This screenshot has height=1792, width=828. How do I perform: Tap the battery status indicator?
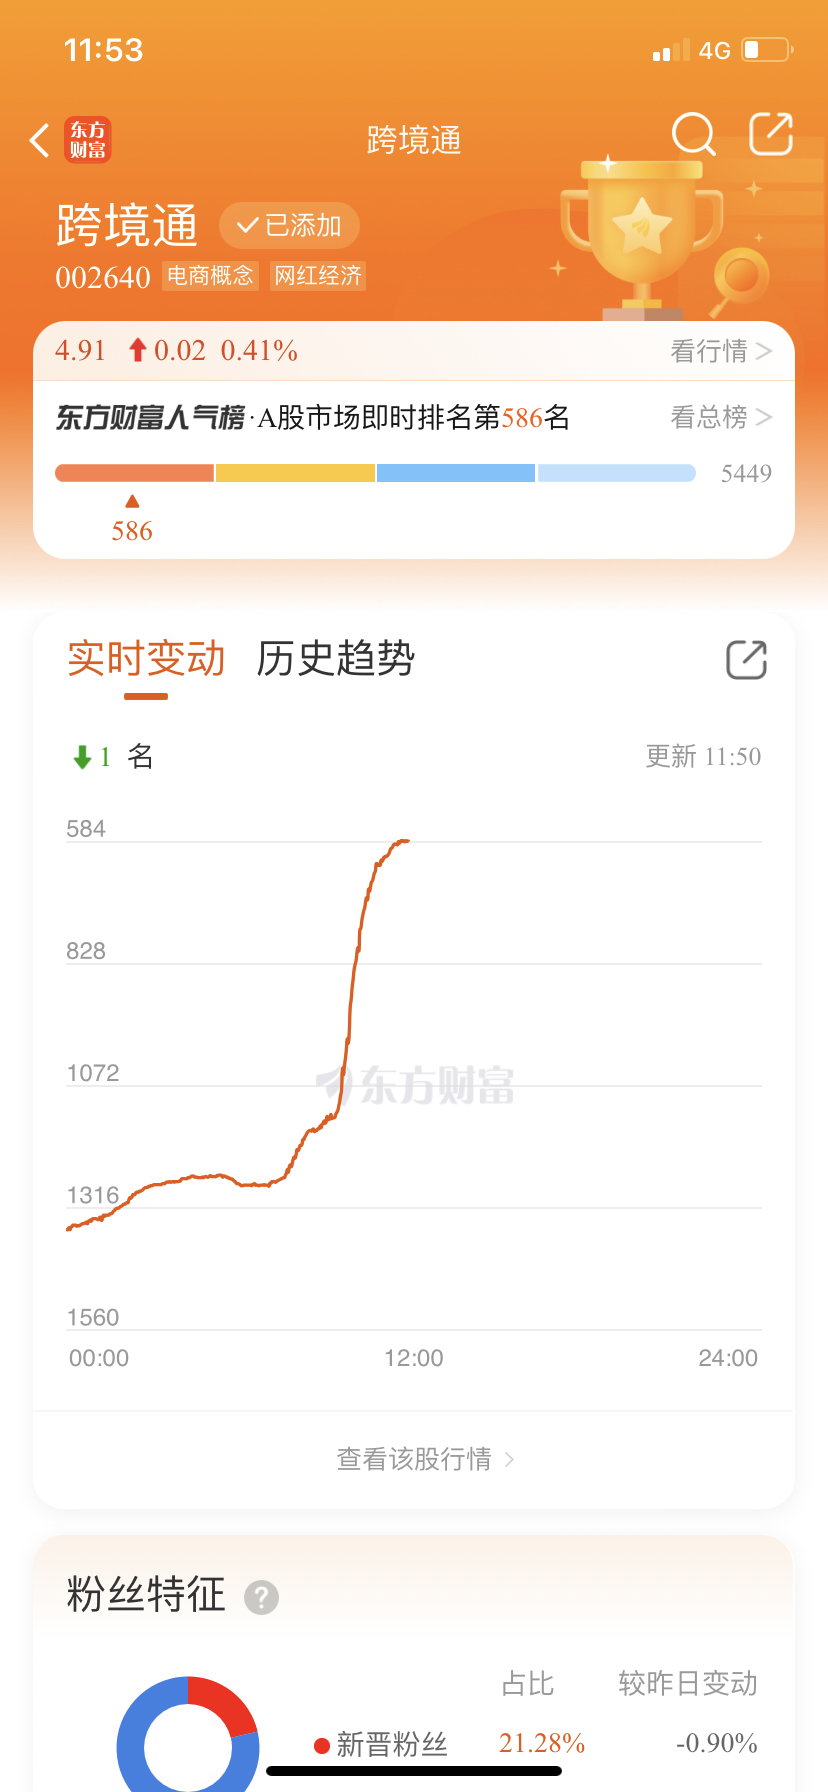[767, 50]
